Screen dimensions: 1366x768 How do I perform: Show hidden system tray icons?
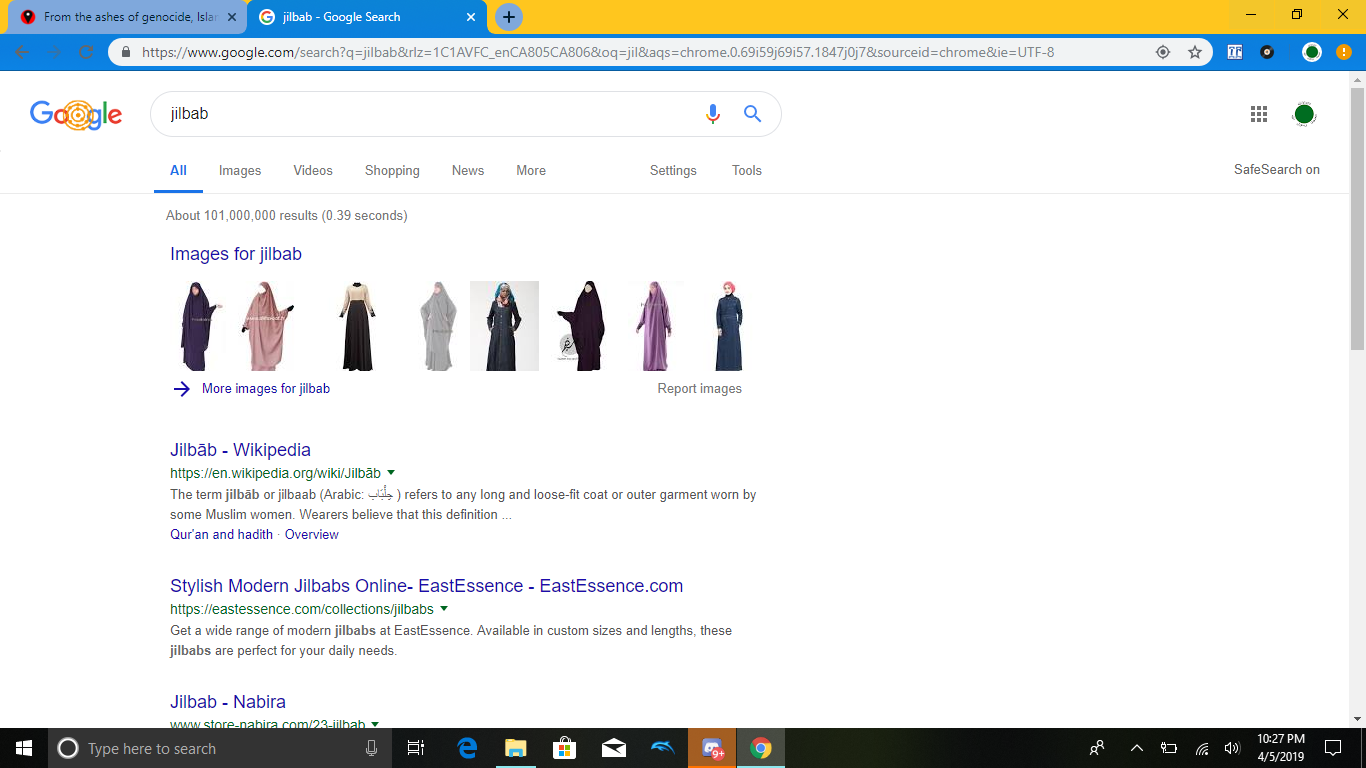click(x=1137, y=748)
